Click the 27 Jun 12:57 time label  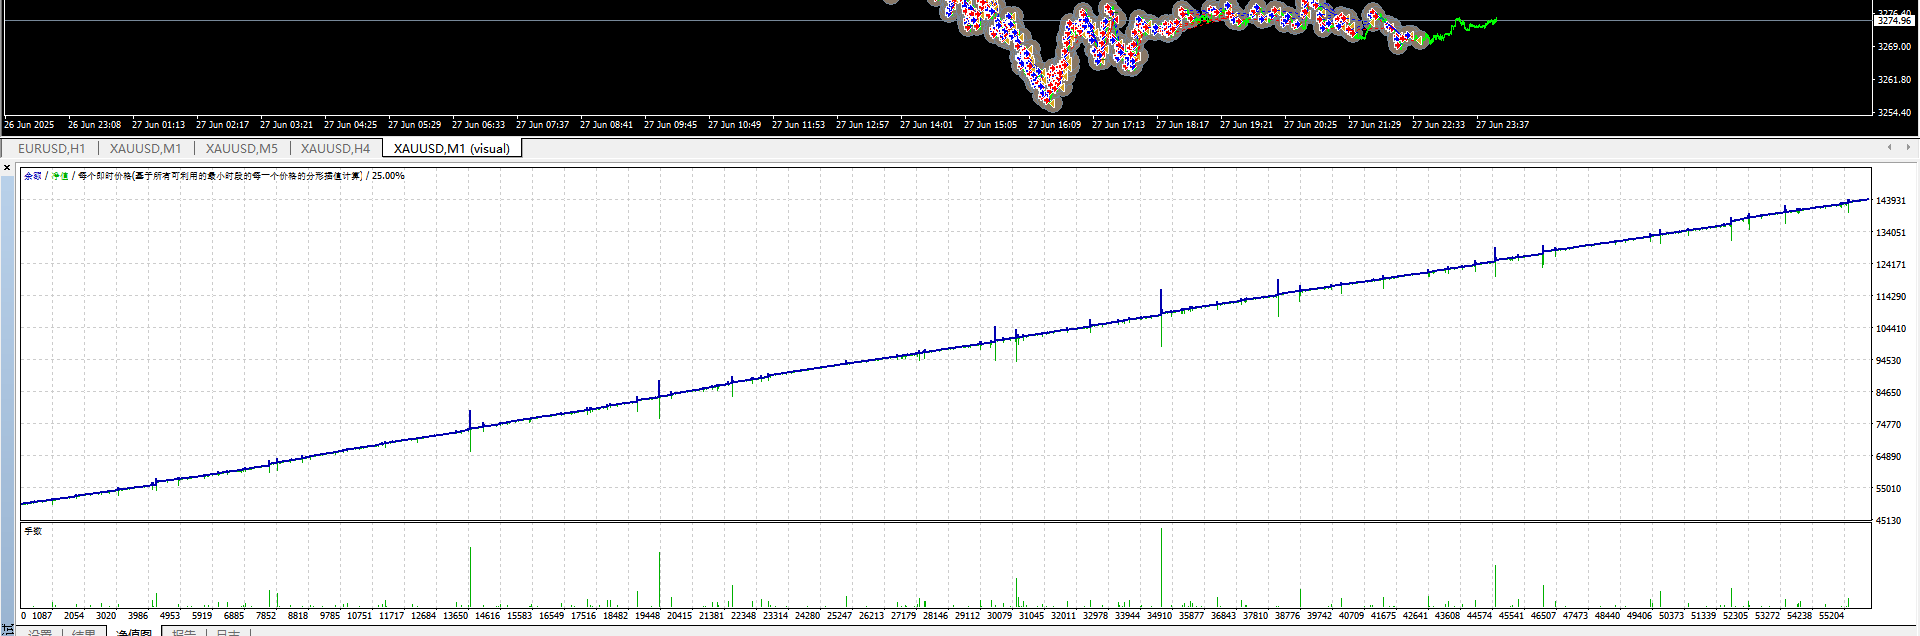click(x=862, y=125)
